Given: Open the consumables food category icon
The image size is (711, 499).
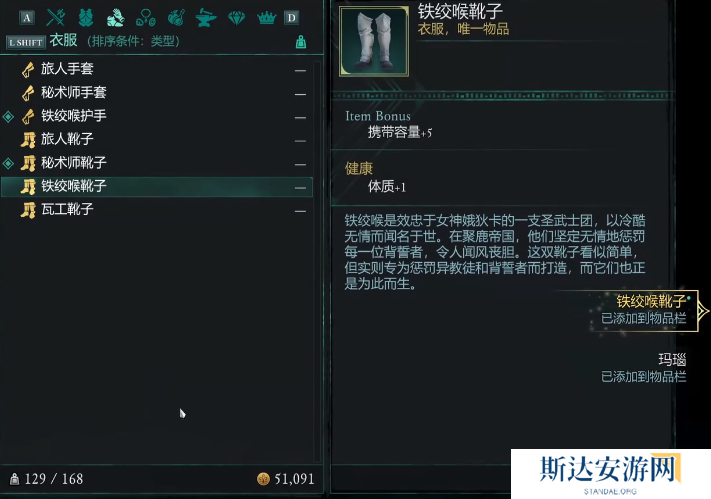Looking at the screenshot, I should coord(176,18).
